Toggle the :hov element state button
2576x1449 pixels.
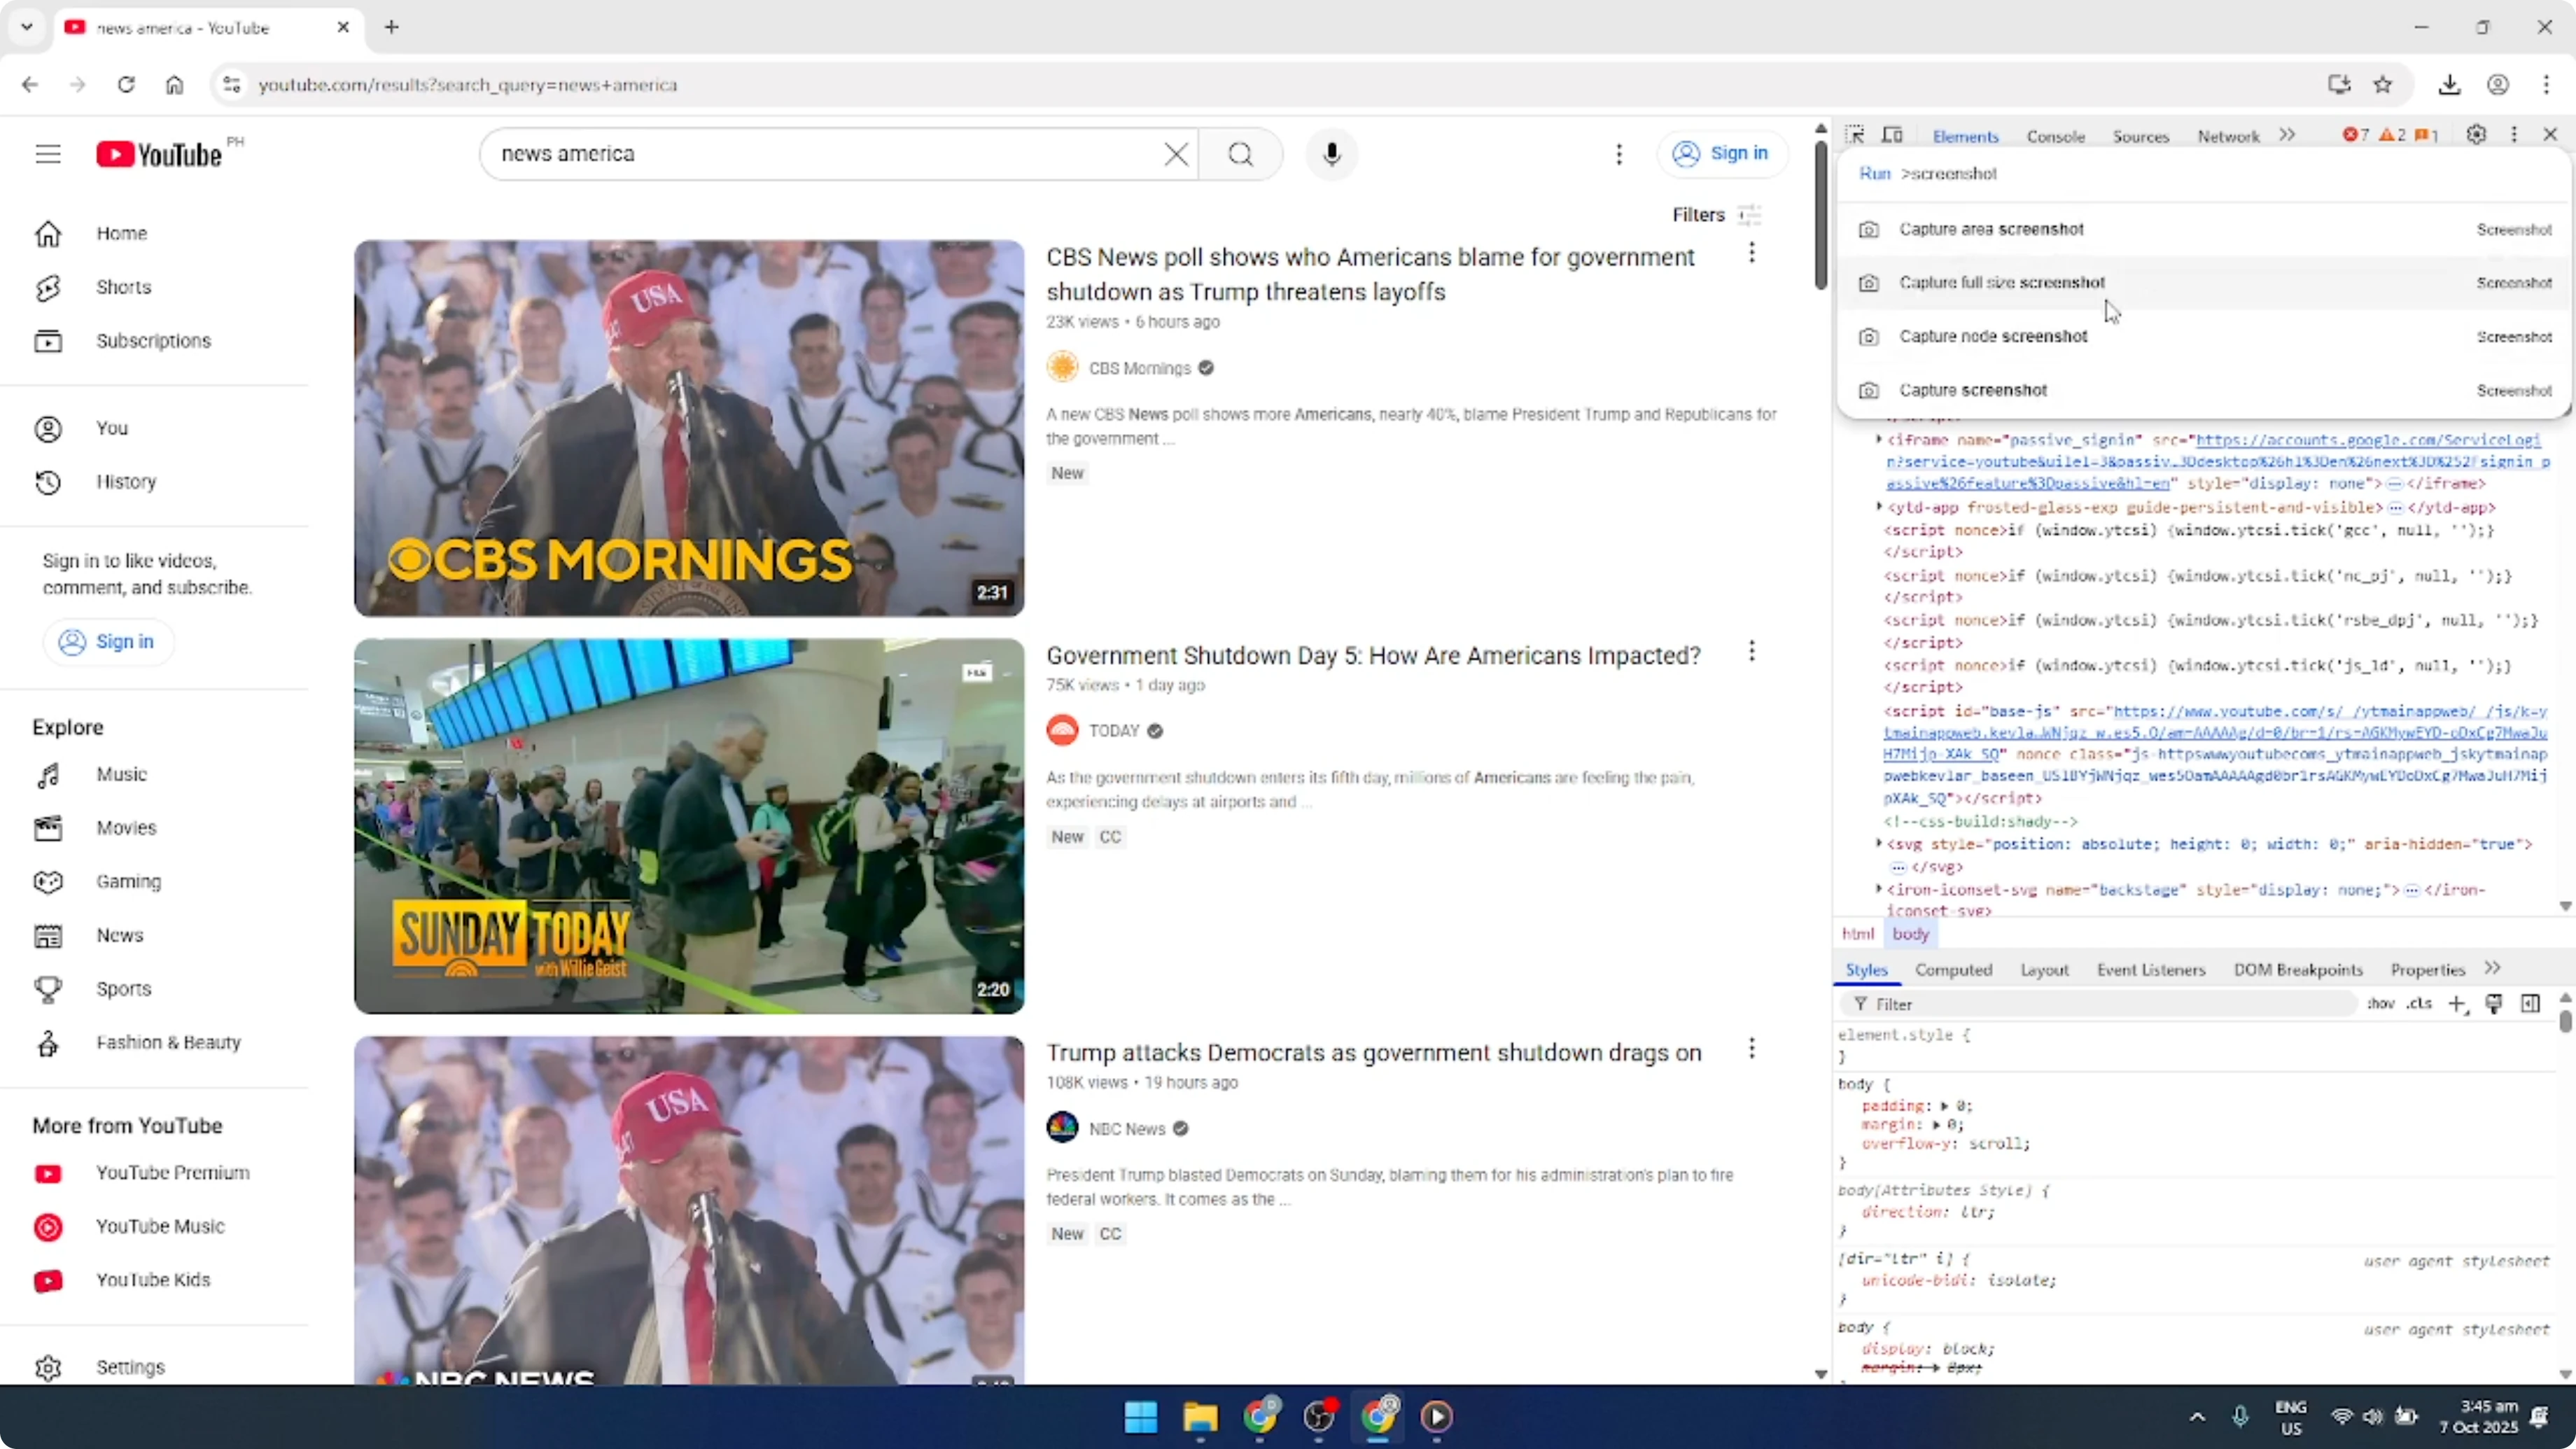coord(2380,1003)
